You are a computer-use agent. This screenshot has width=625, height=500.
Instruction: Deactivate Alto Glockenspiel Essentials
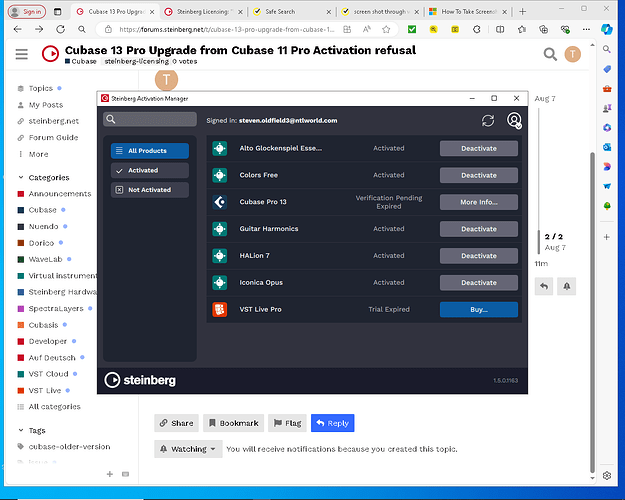click(479, 148)
